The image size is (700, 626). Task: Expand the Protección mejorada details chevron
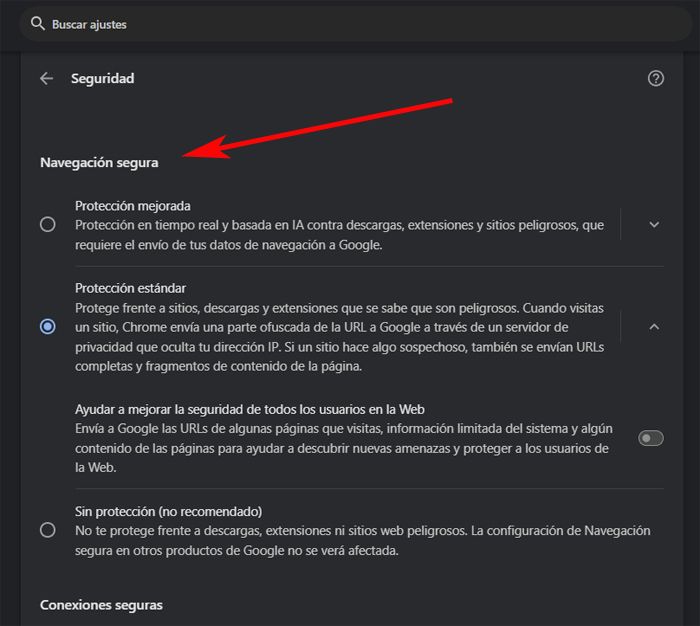click(654, 225)
